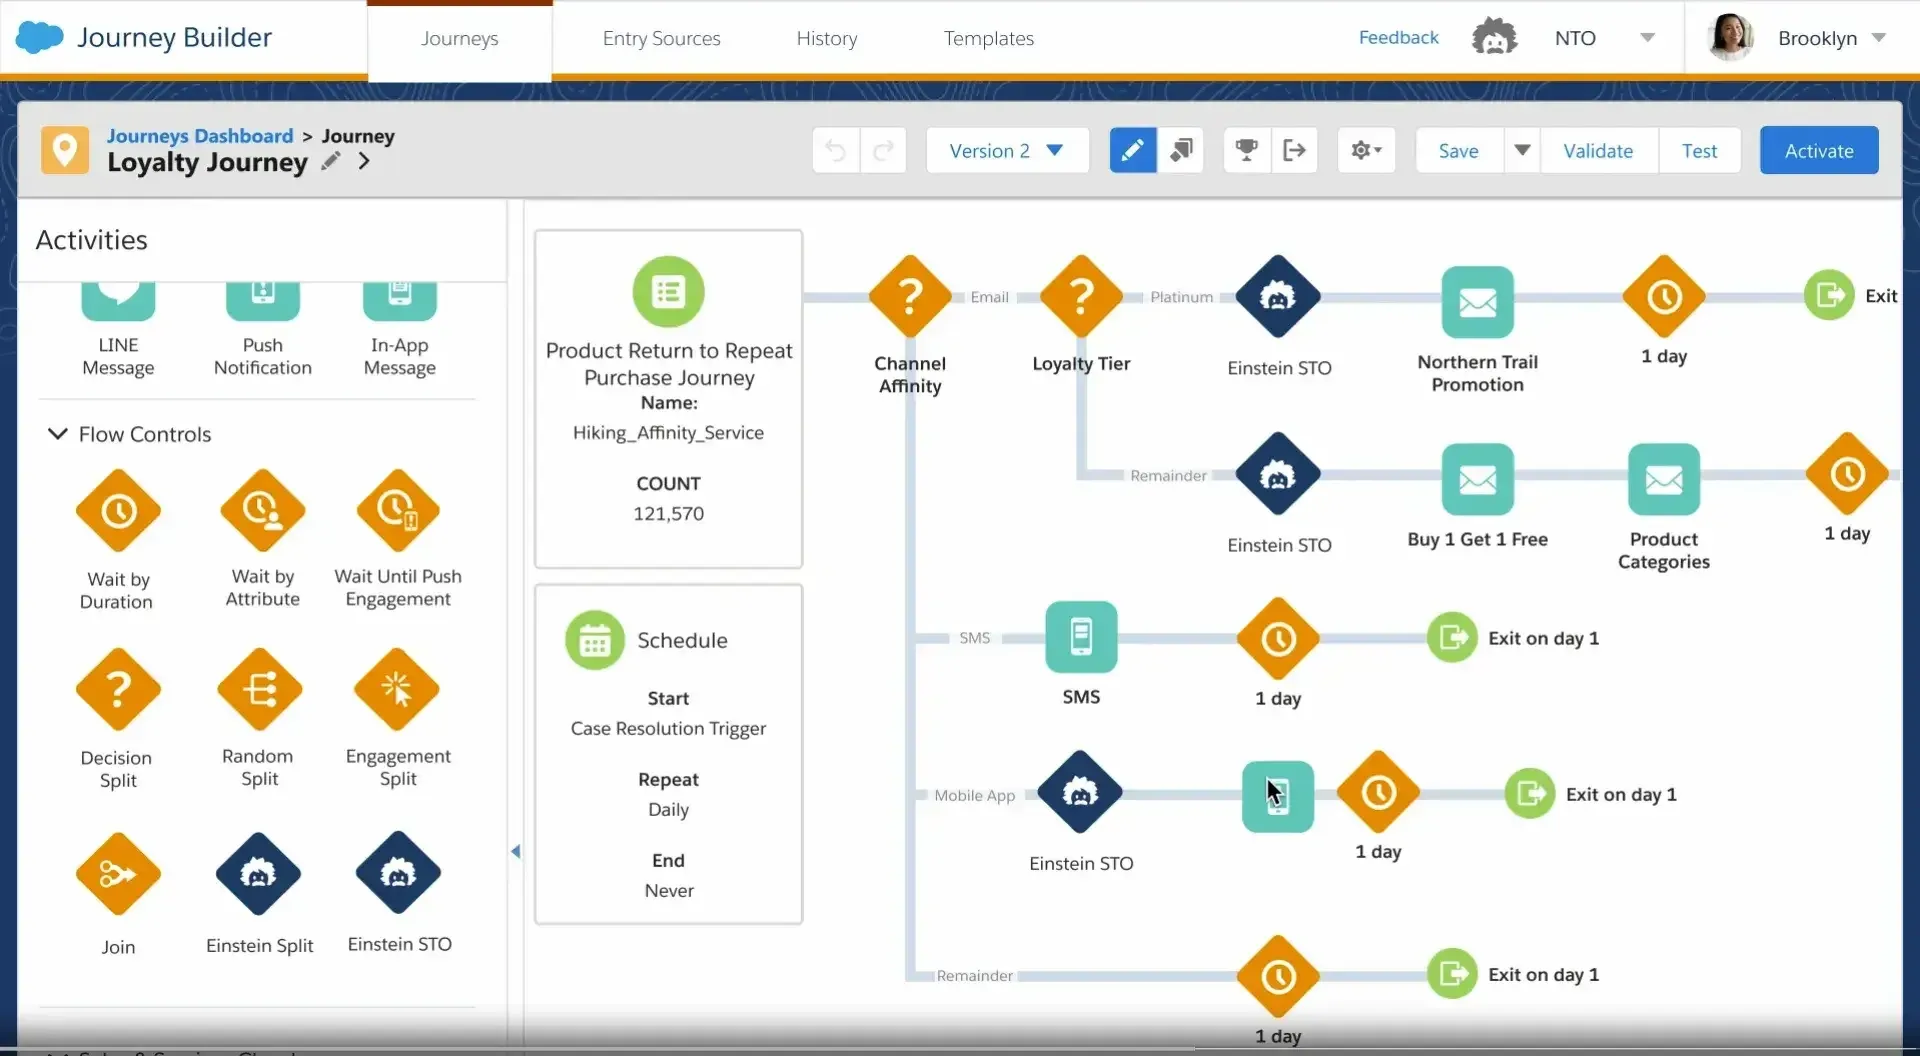
Task: Select the Einstein Split activity
Action: (258, 874)
